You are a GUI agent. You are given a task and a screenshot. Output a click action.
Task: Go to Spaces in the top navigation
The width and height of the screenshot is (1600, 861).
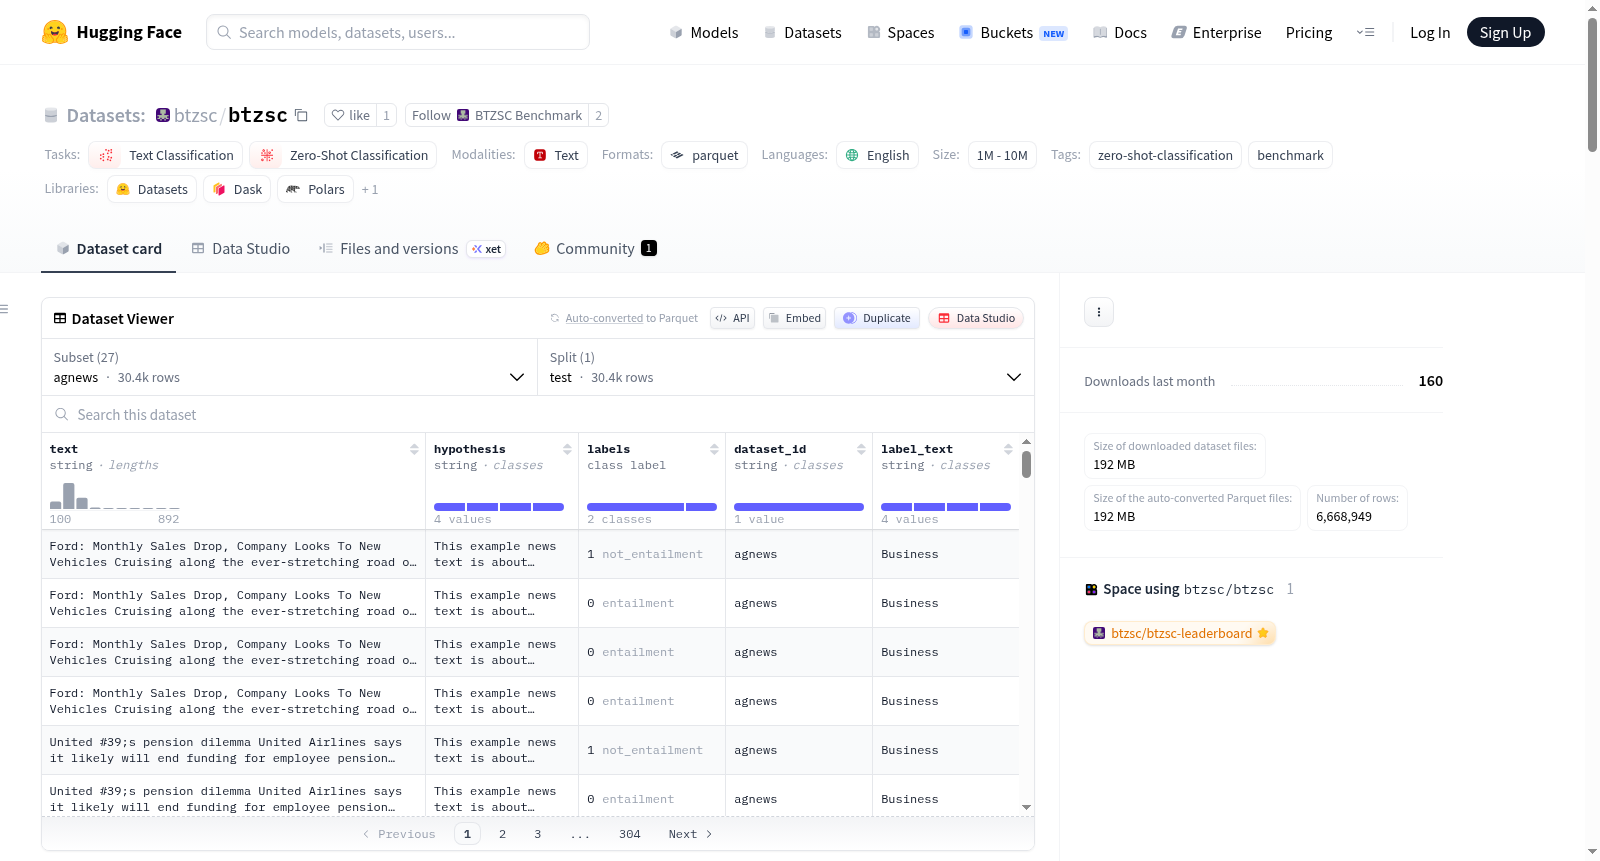click(x=900, y=32)
